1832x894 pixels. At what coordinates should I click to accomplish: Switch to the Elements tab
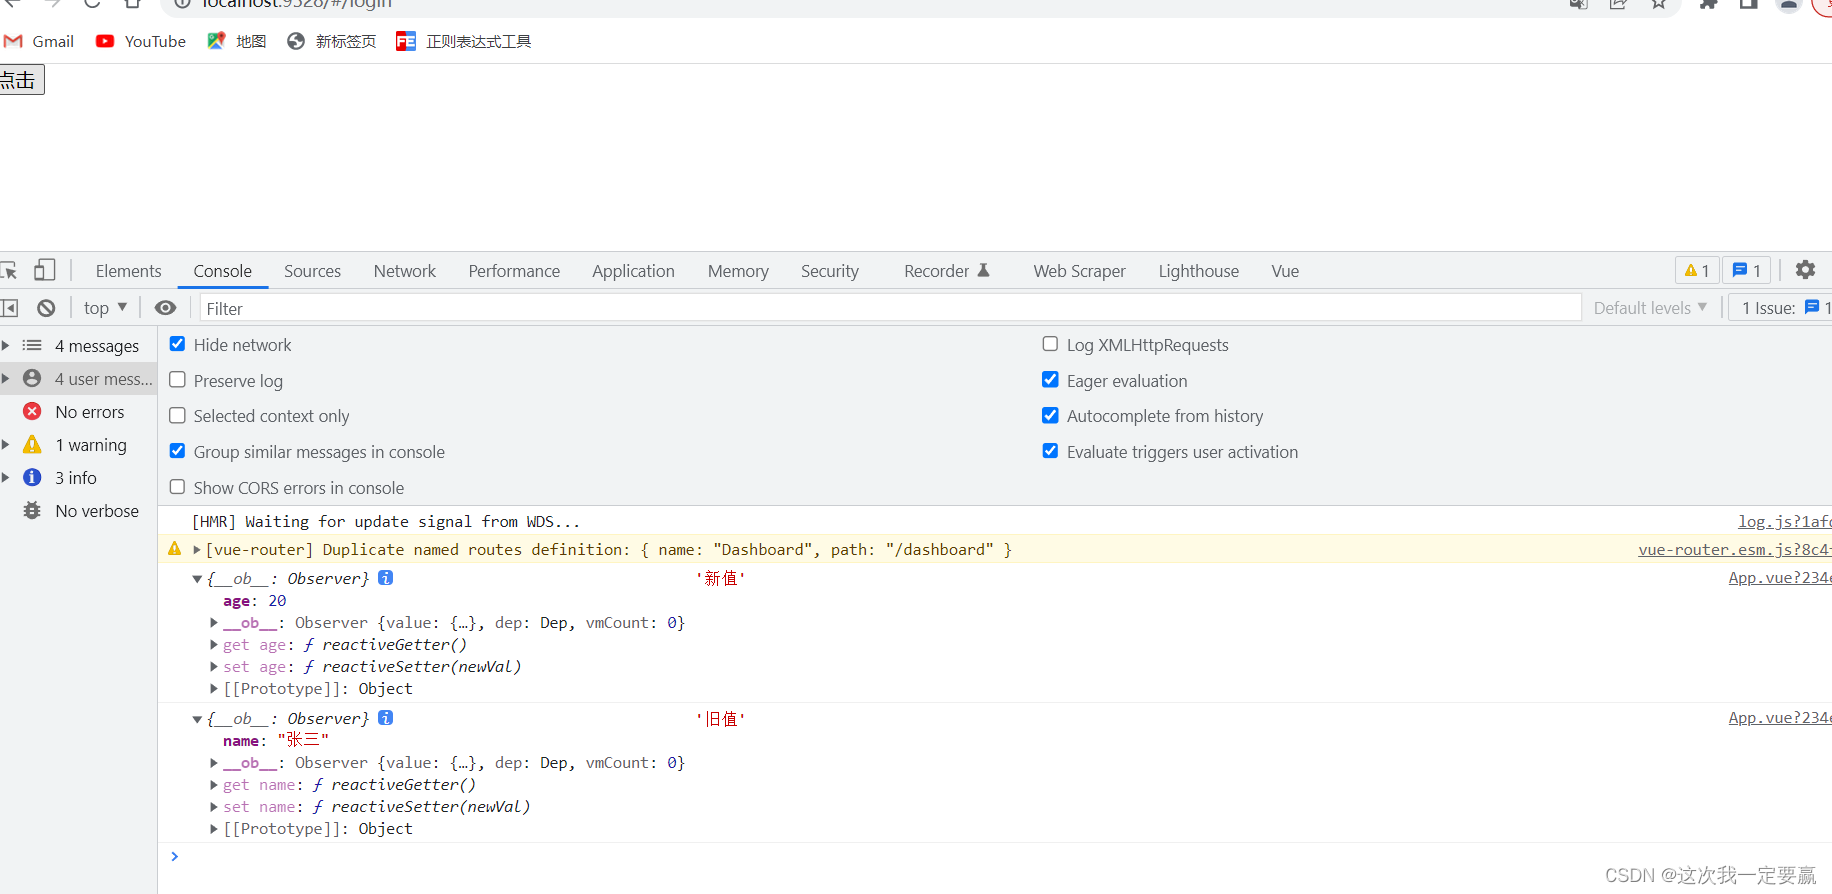(x=128, y=271)
